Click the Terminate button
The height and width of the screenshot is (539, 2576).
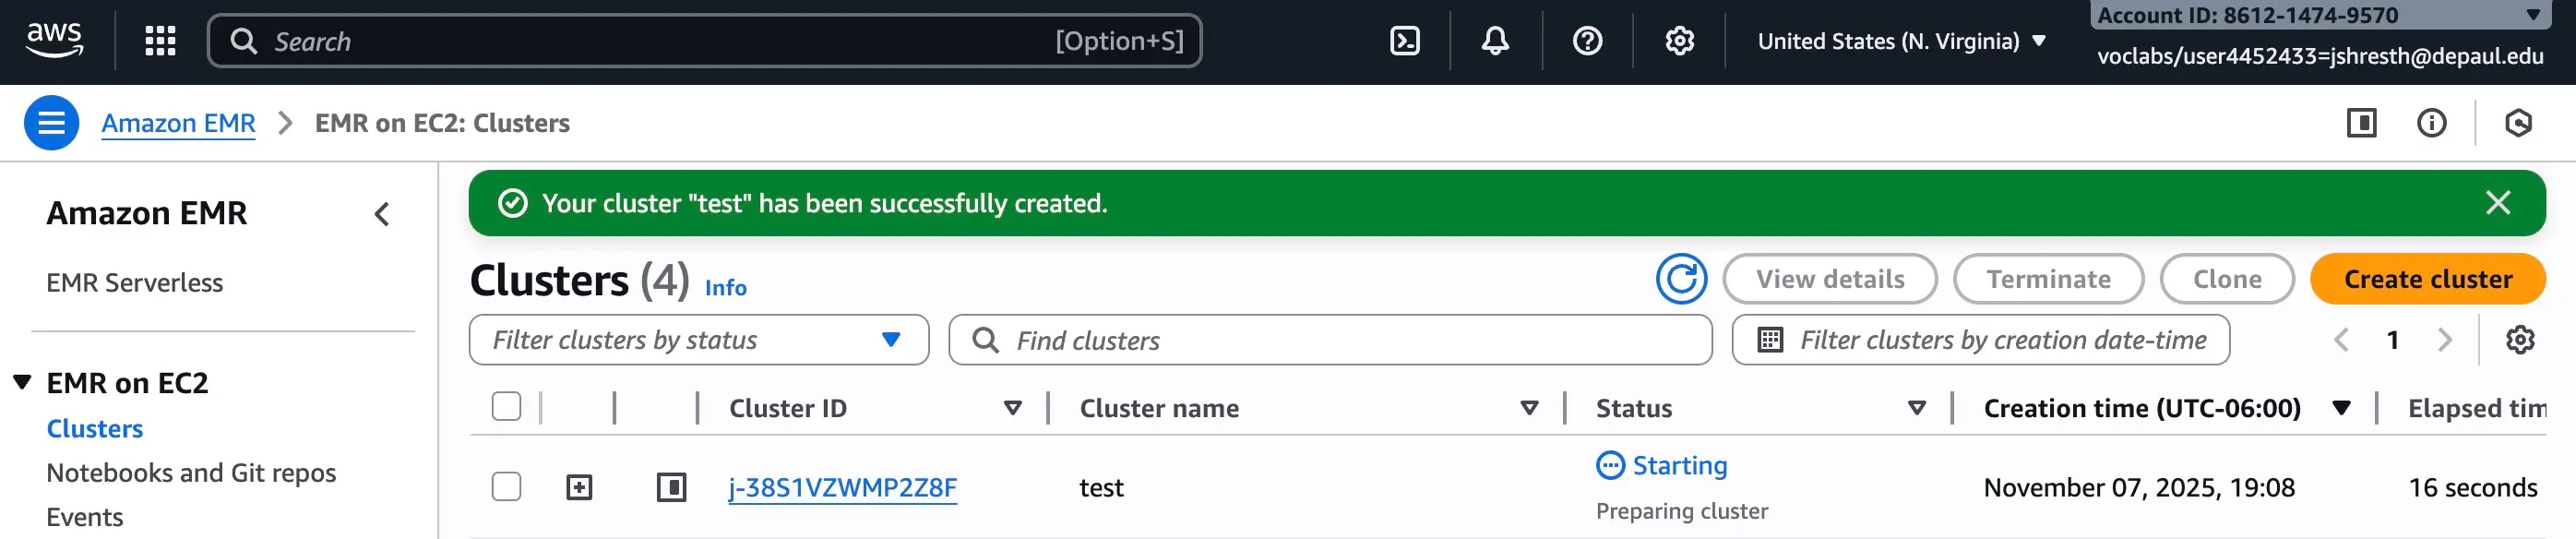click(2047, 279)
